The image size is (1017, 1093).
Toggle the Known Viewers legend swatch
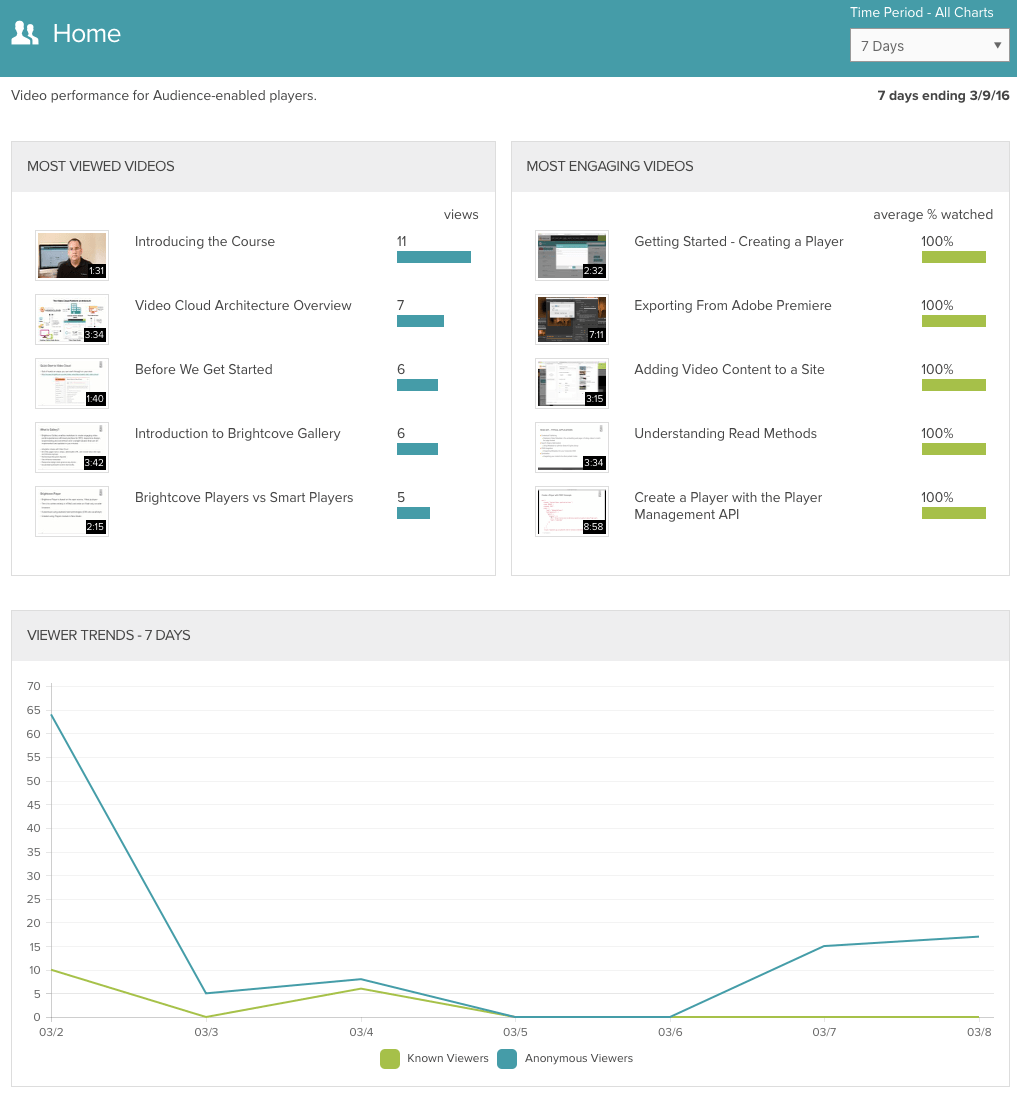pos(390,1058)
